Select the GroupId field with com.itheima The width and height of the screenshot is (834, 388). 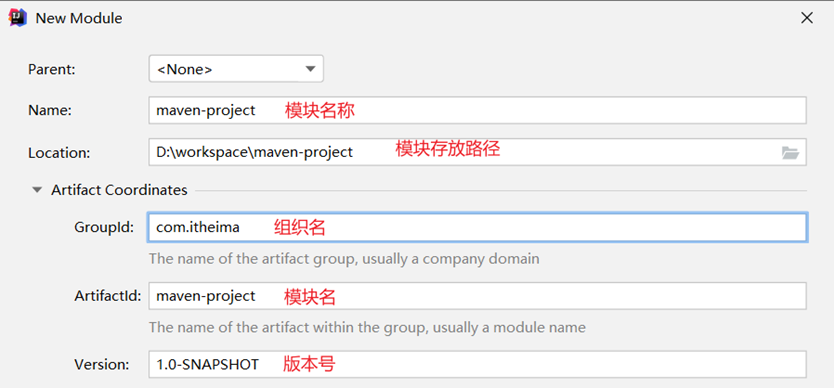pos(477,228)
